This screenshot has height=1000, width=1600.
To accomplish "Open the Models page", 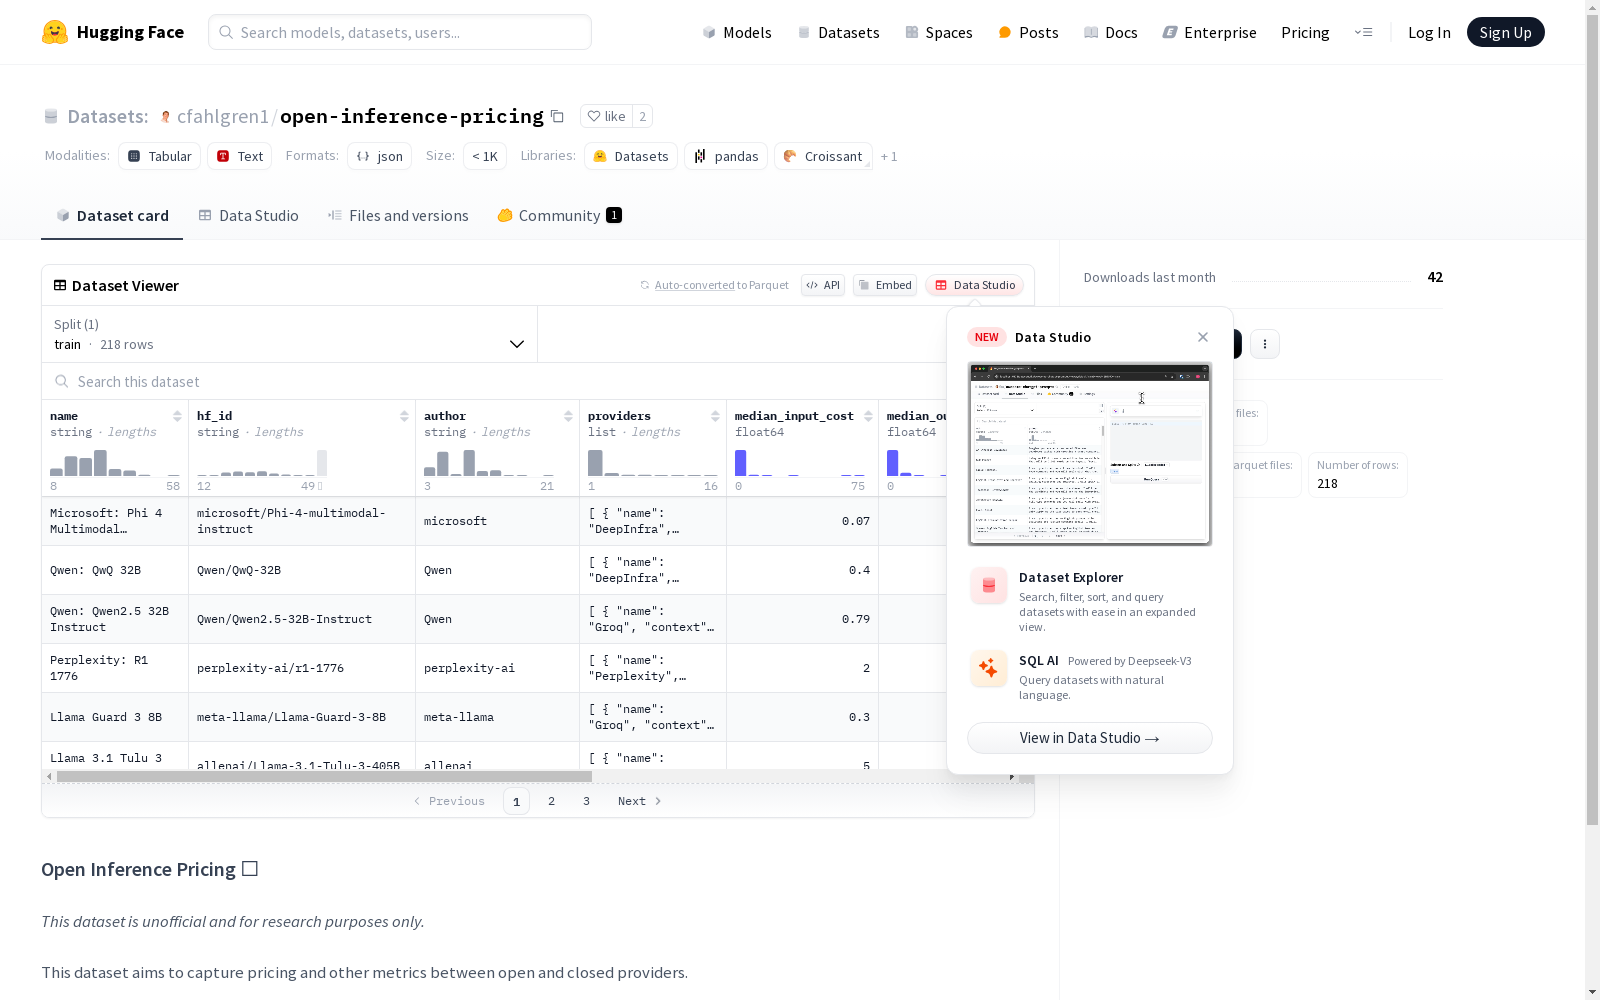I will [737, 32].
